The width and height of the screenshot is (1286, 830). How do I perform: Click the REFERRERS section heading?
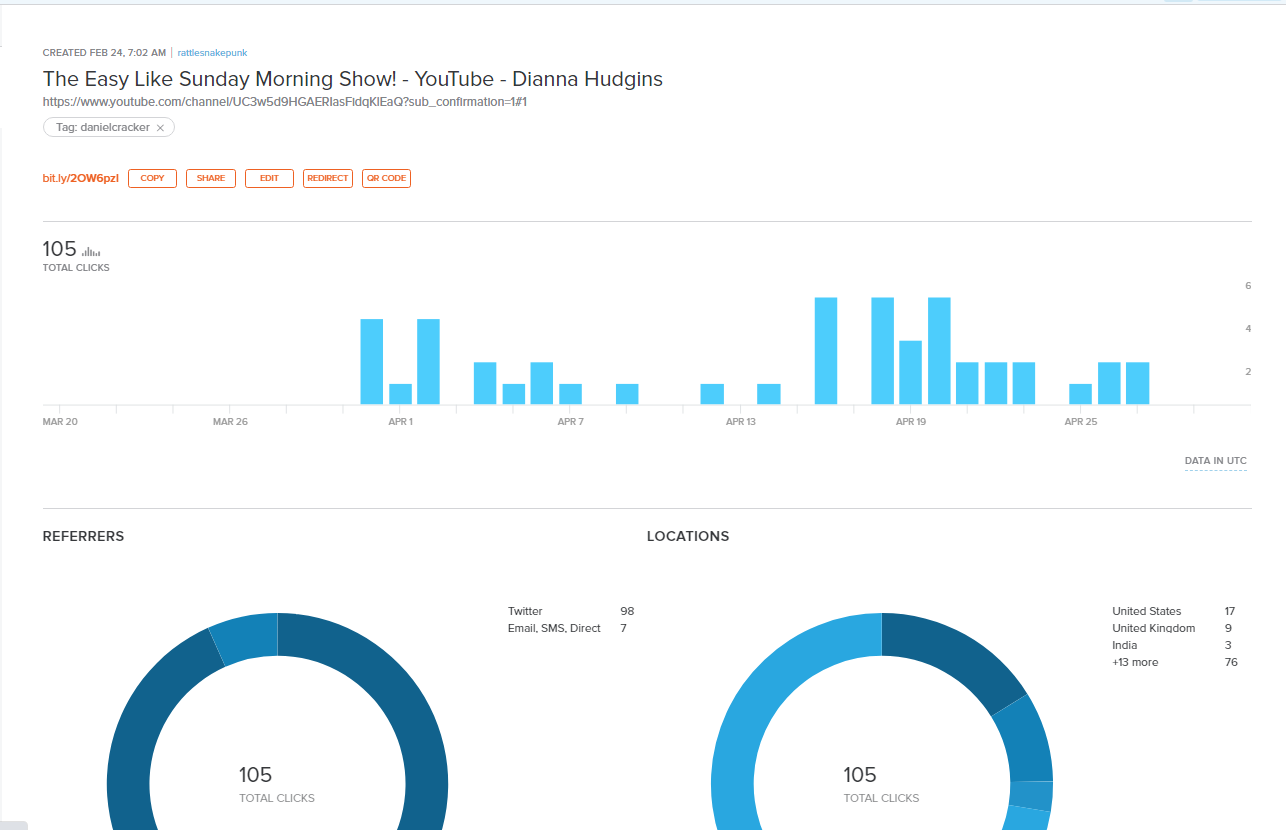point(83,536)
